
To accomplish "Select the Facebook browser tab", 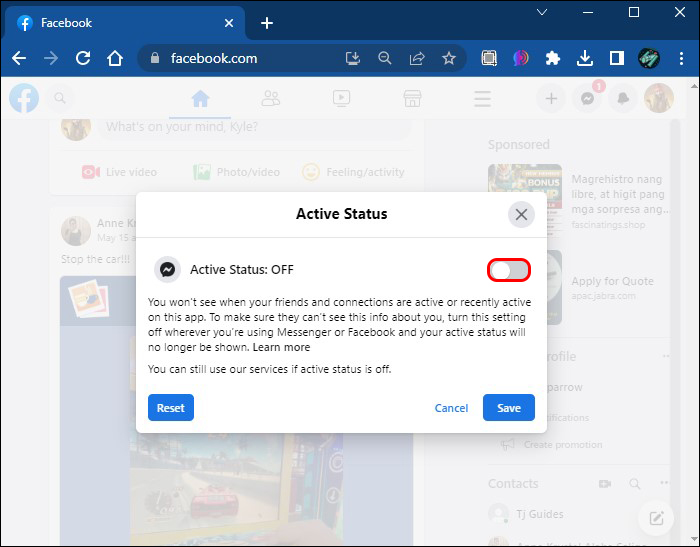I will (124, 23).
